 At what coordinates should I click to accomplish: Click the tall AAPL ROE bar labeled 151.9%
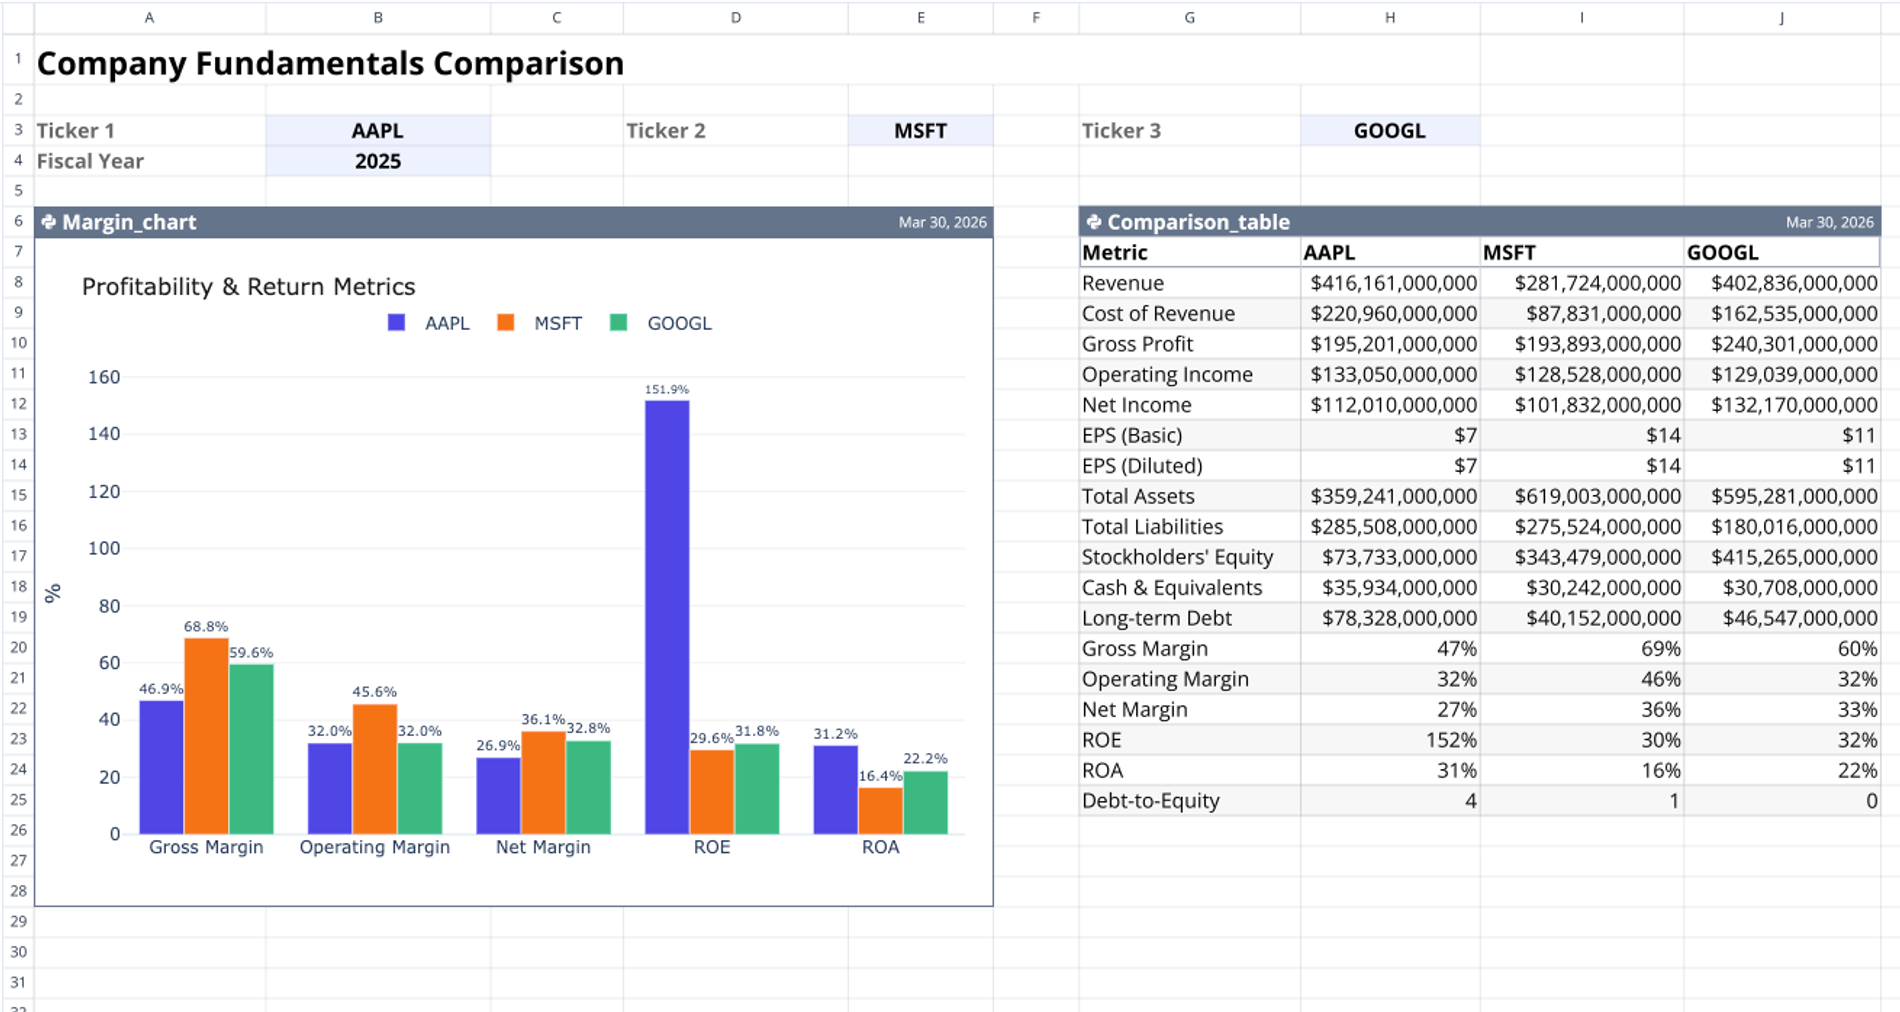667,617
